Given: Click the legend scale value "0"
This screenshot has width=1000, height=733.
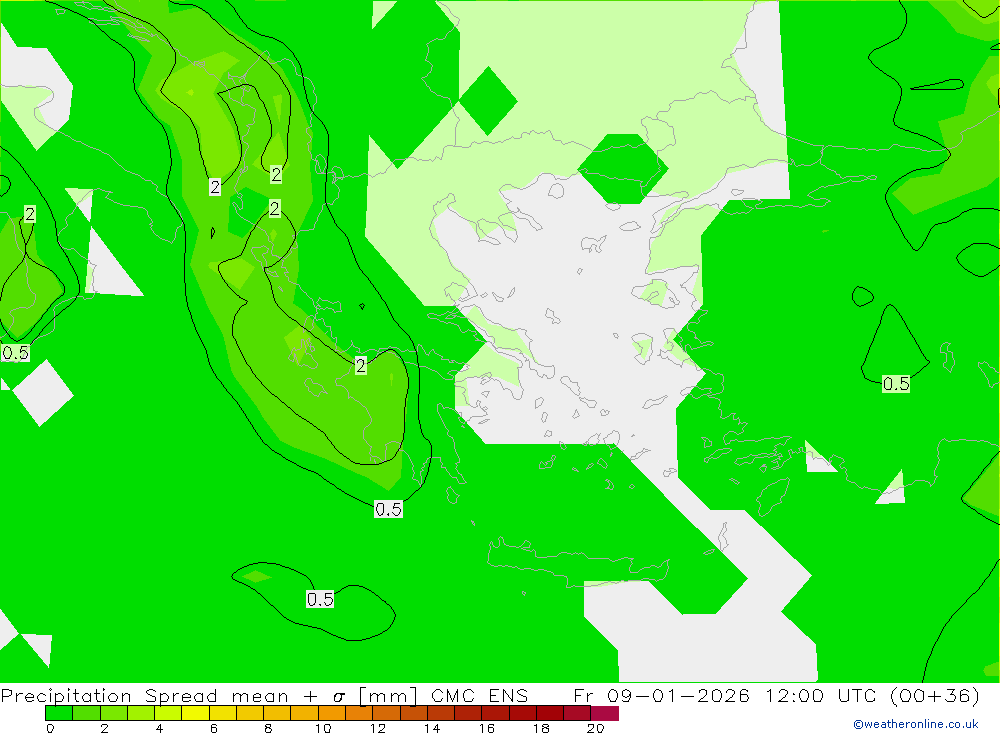Looking at the screenshot, I should 50,728.
